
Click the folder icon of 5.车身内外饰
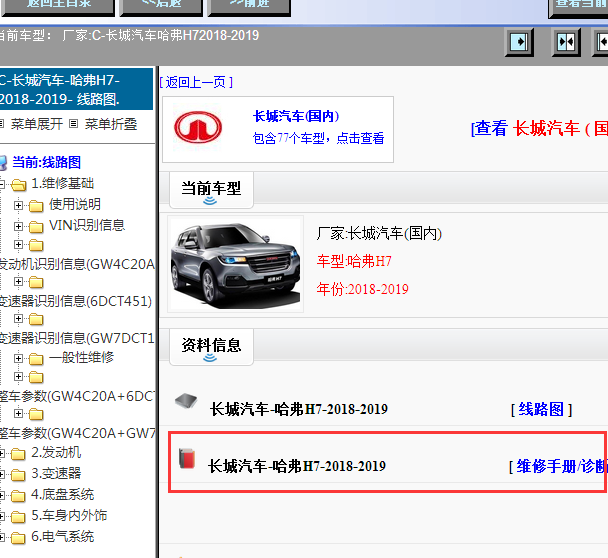(18, 517)
